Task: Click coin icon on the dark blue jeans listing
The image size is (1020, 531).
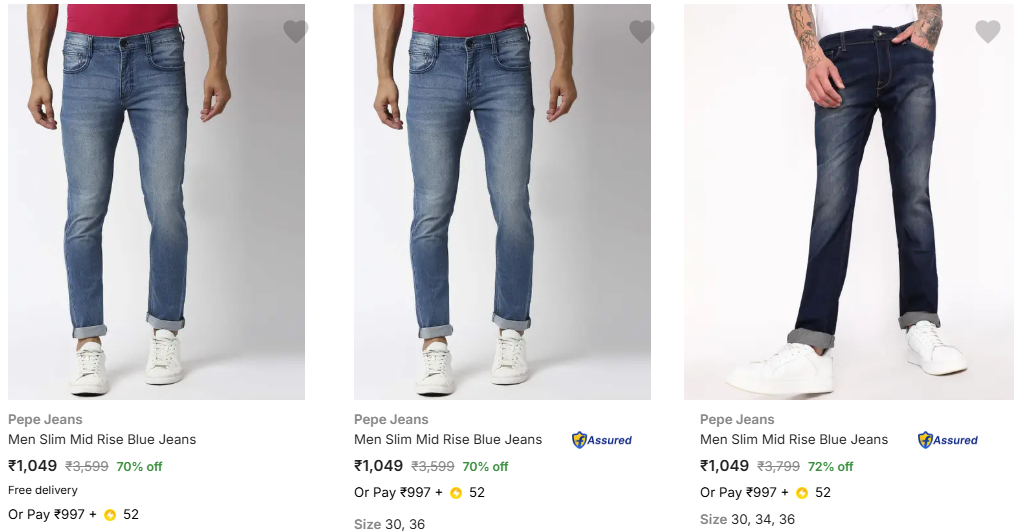Action: point(802,493)
